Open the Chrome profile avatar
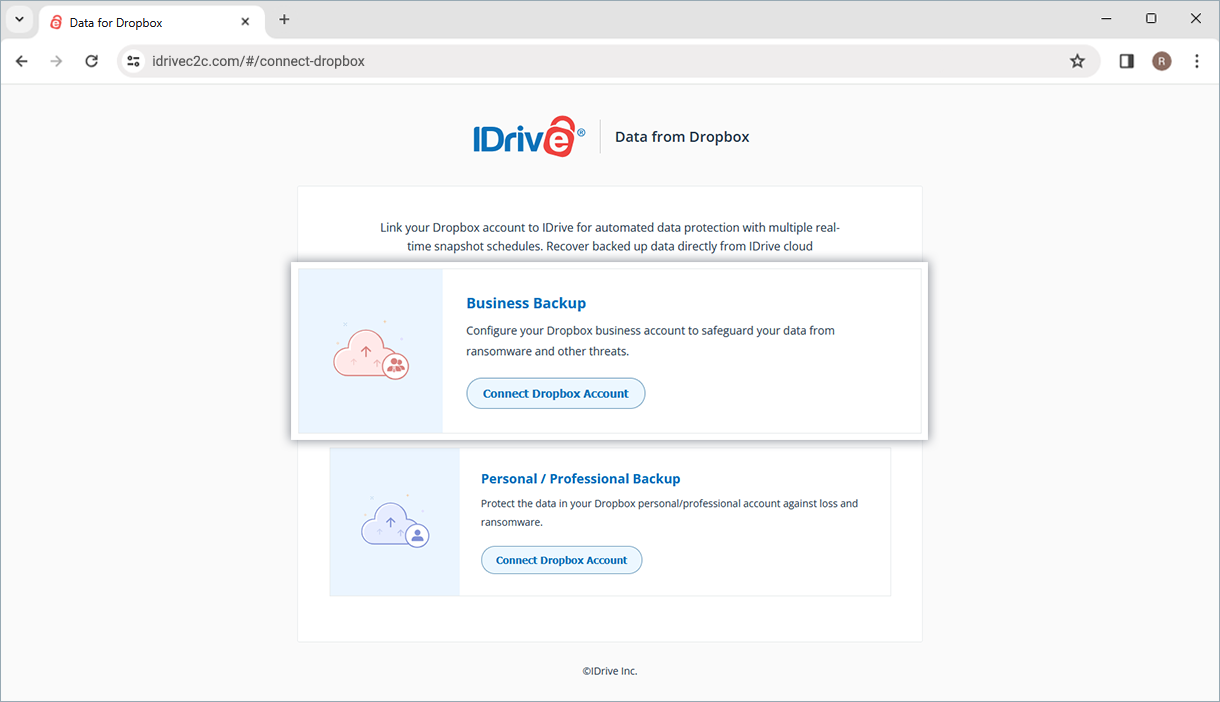 pyautogui.click(x=1161, y=61)
